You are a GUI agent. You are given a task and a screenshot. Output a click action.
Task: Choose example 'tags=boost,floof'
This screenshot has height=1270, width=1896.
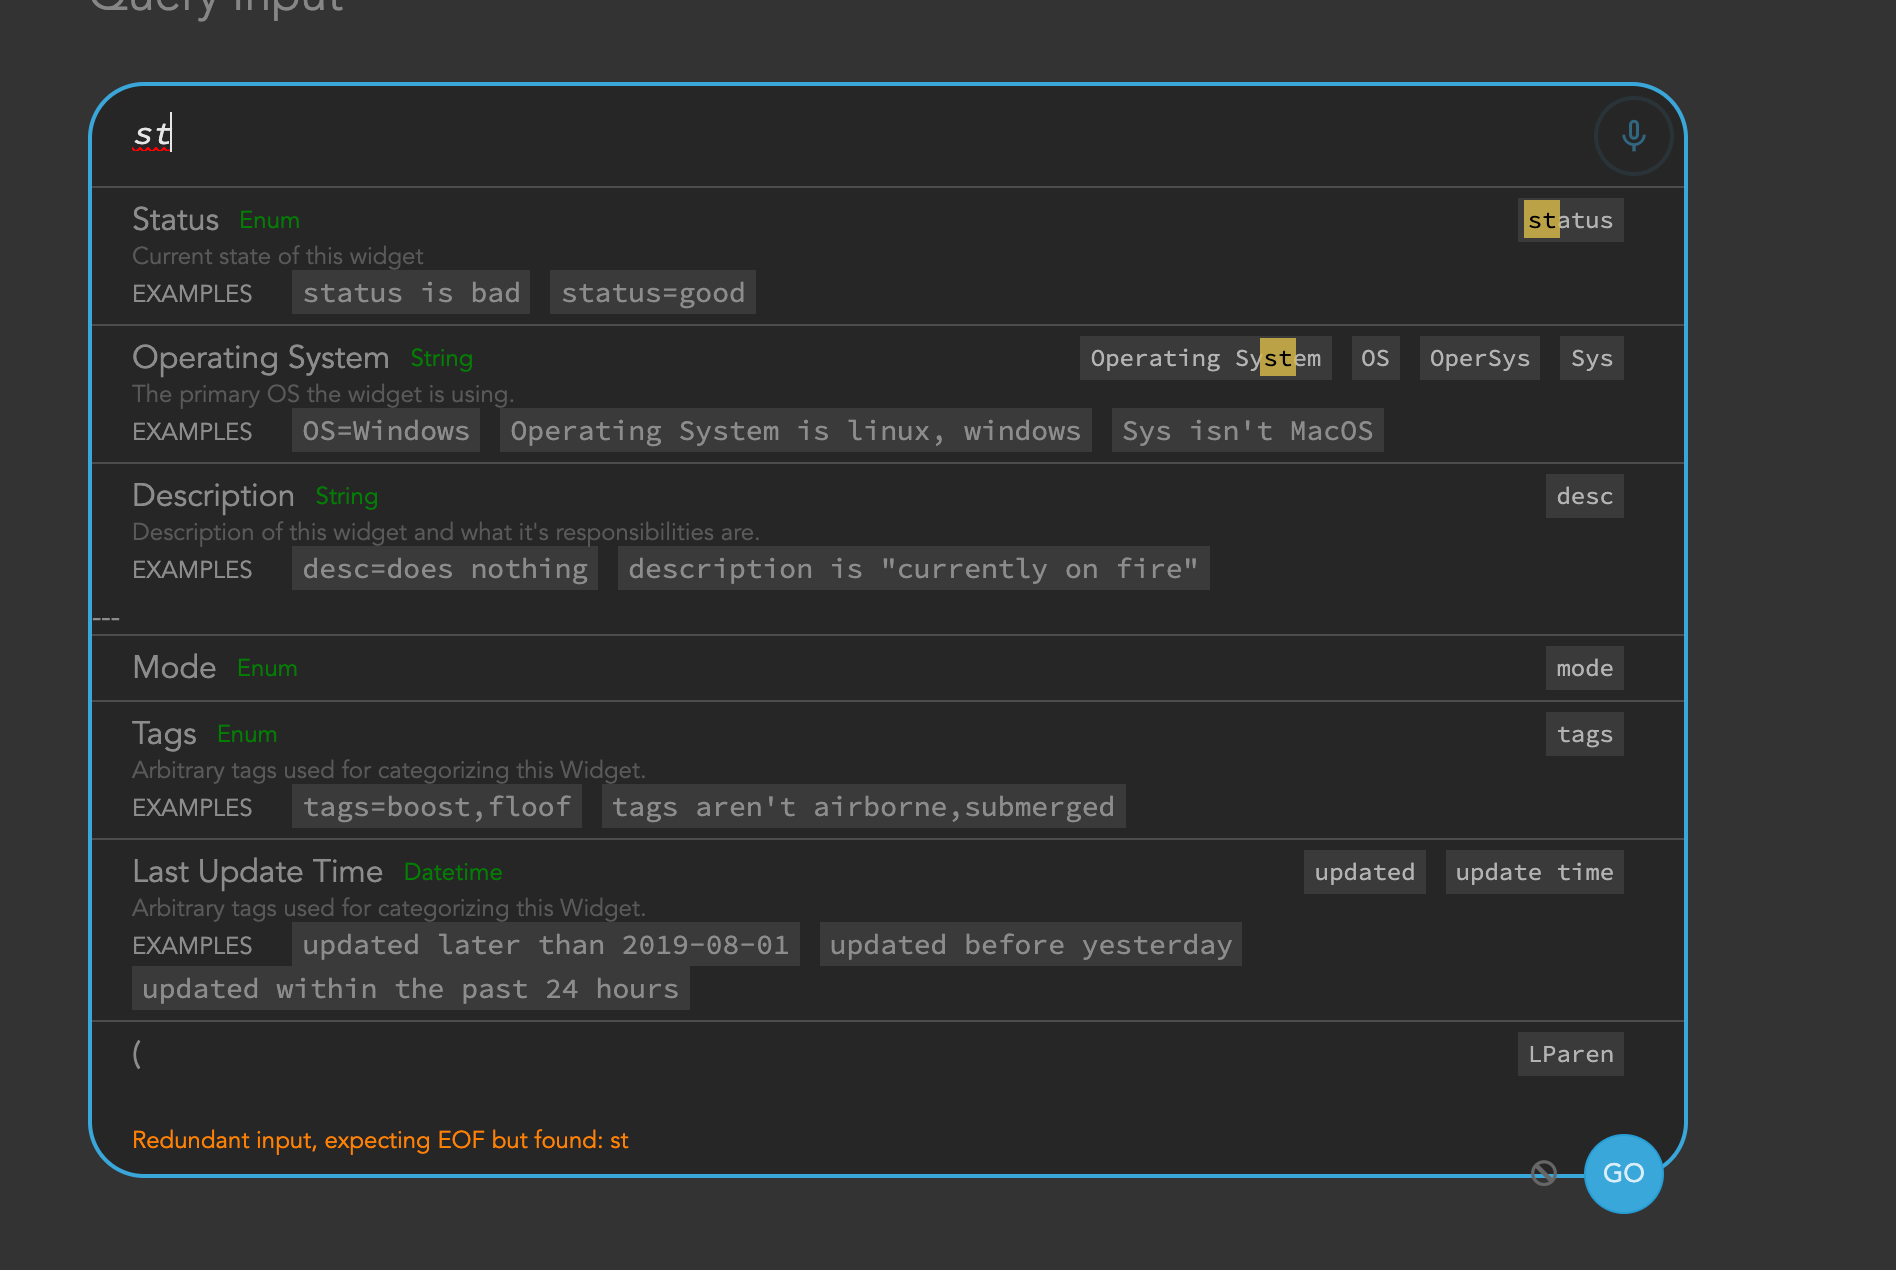tap(437, 807)
